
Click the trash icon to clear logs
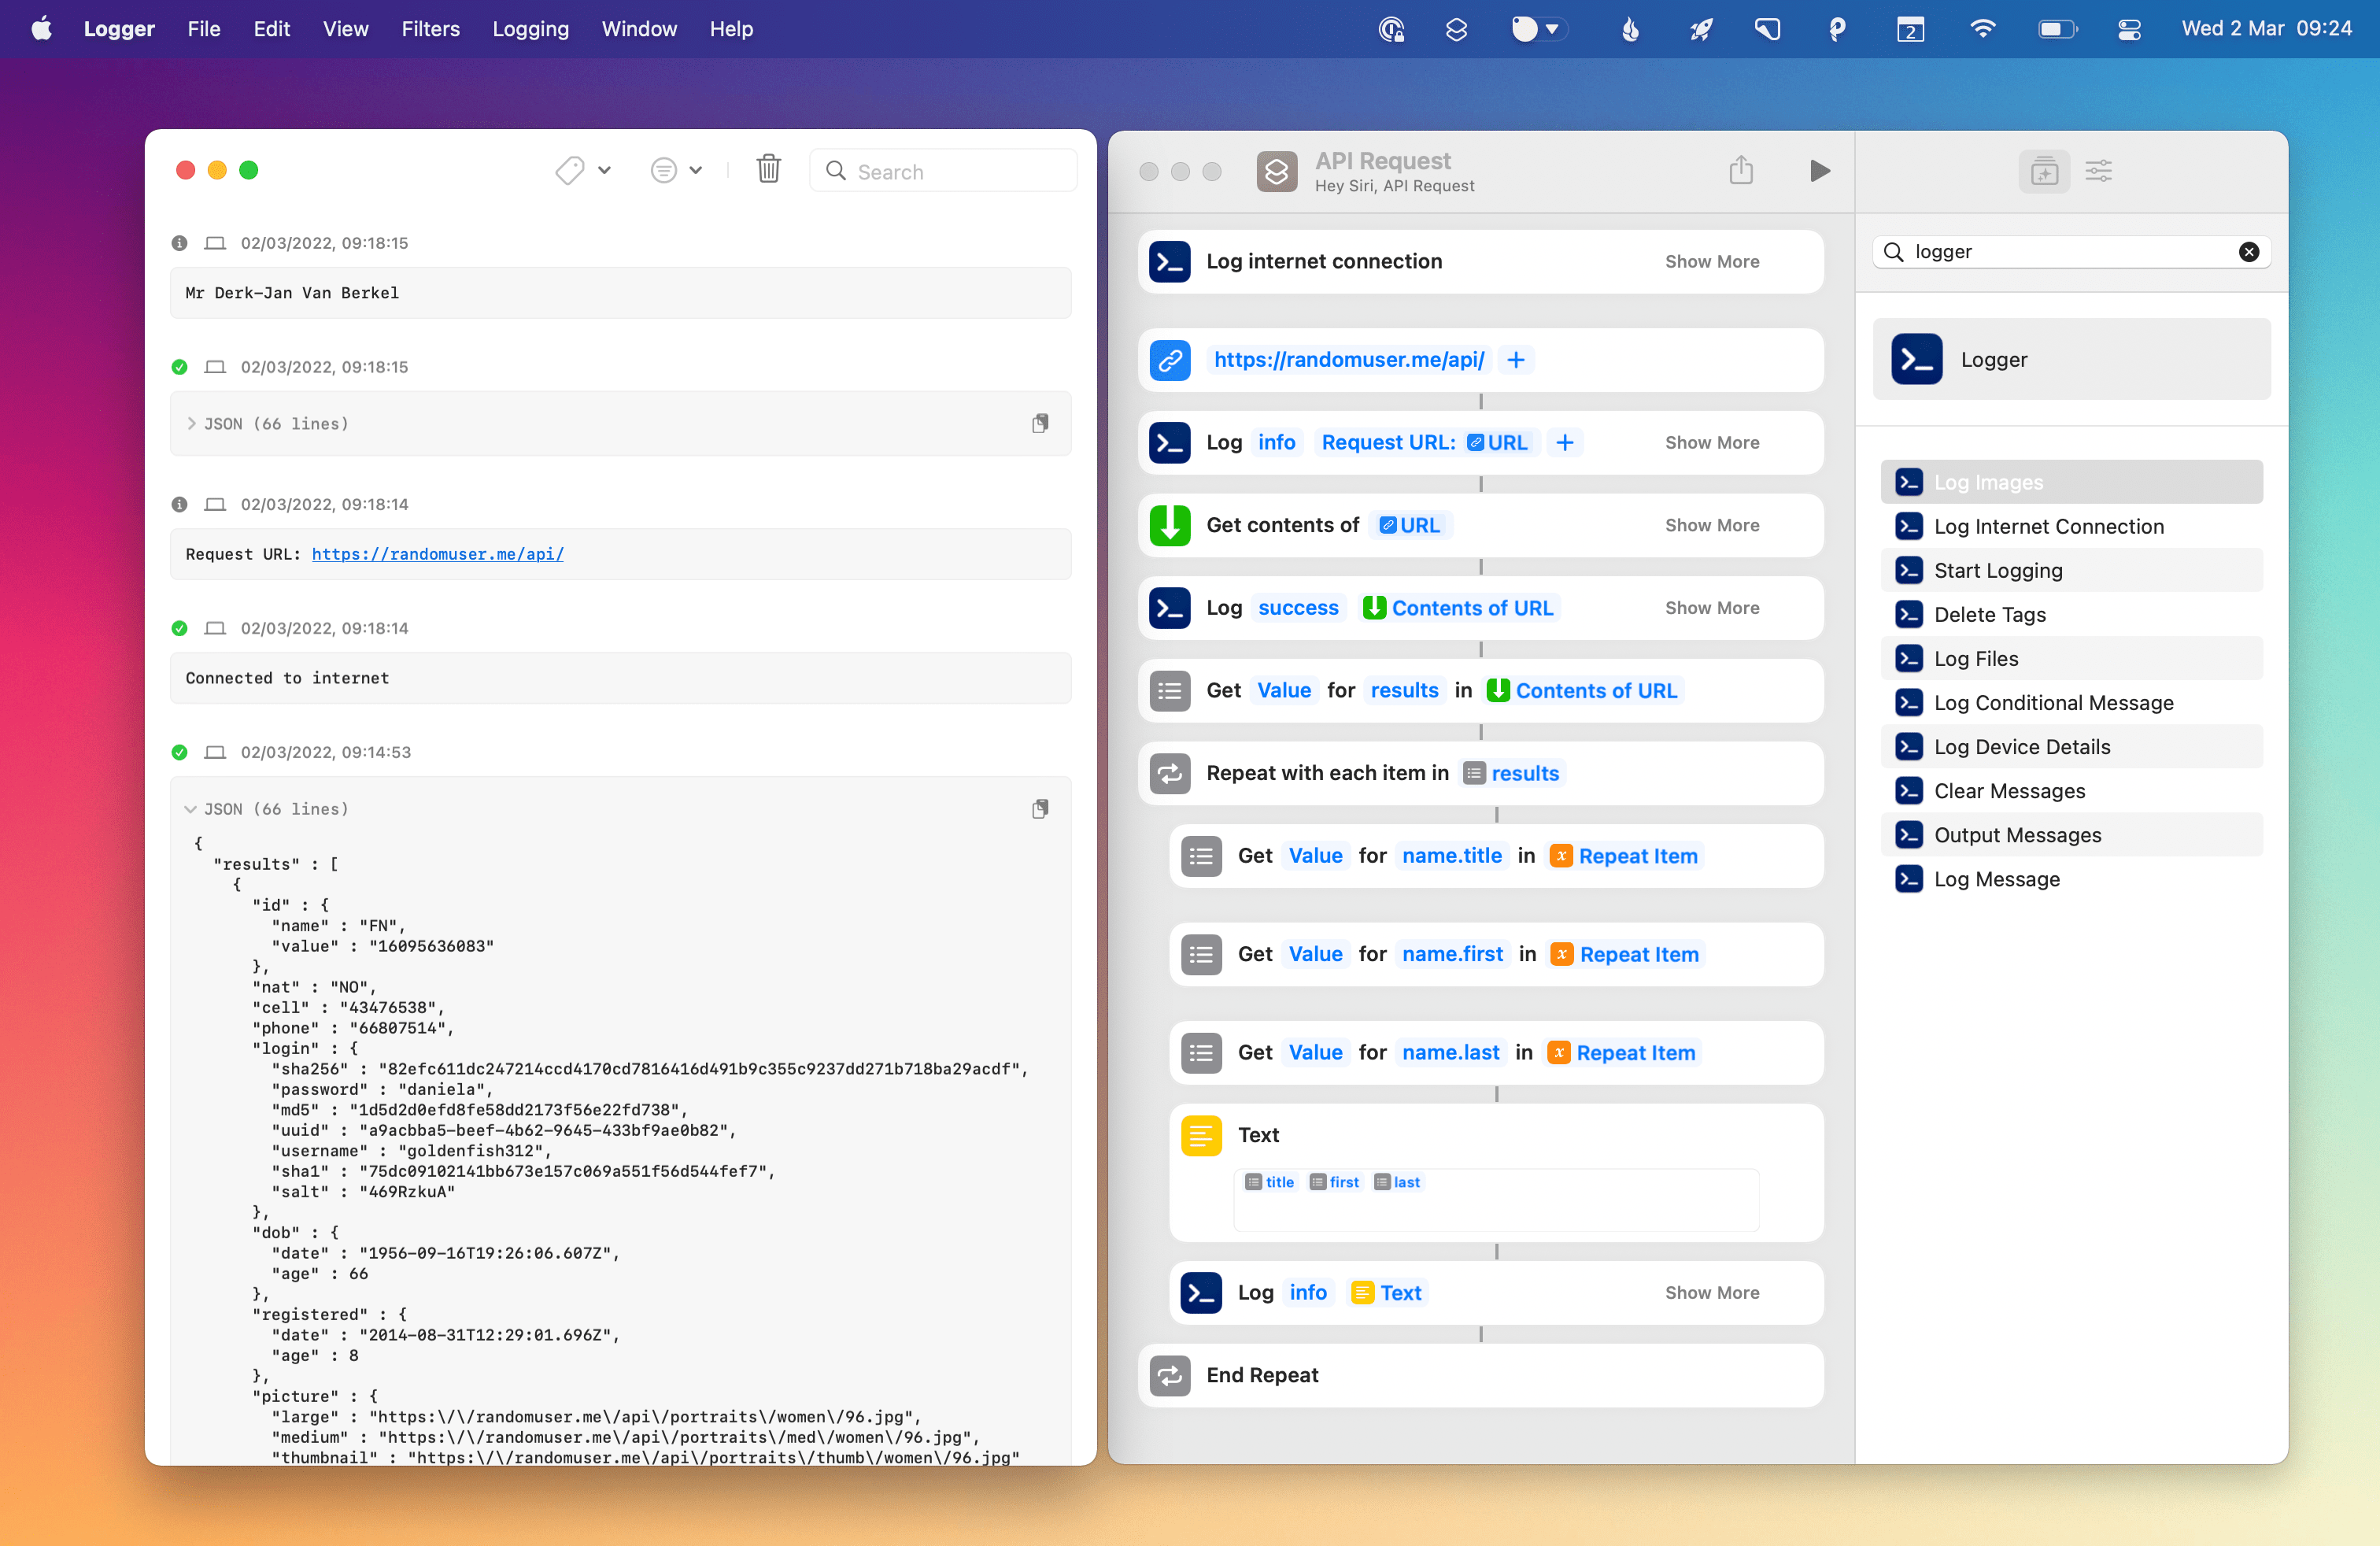point(768,170)
